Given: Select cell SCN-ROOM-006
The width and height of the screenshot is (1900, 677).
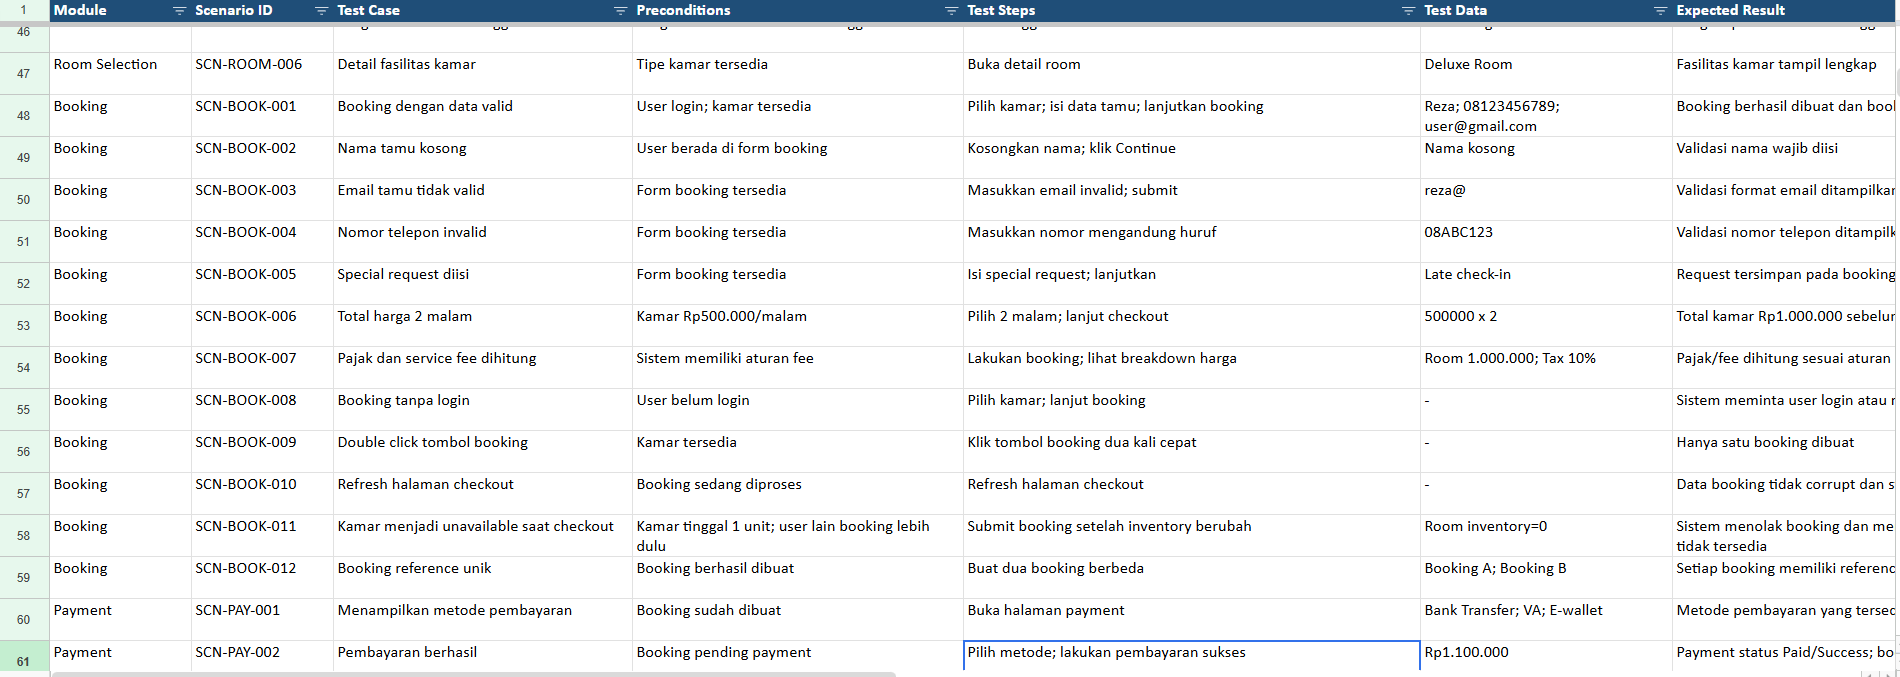Looking at the screenshot, I should 262,74.
